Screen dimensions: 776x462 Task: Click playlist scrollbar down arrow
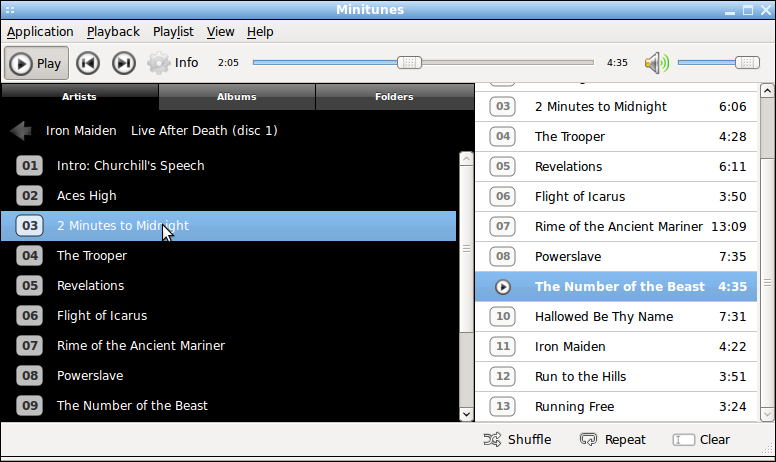pos(767,414)
